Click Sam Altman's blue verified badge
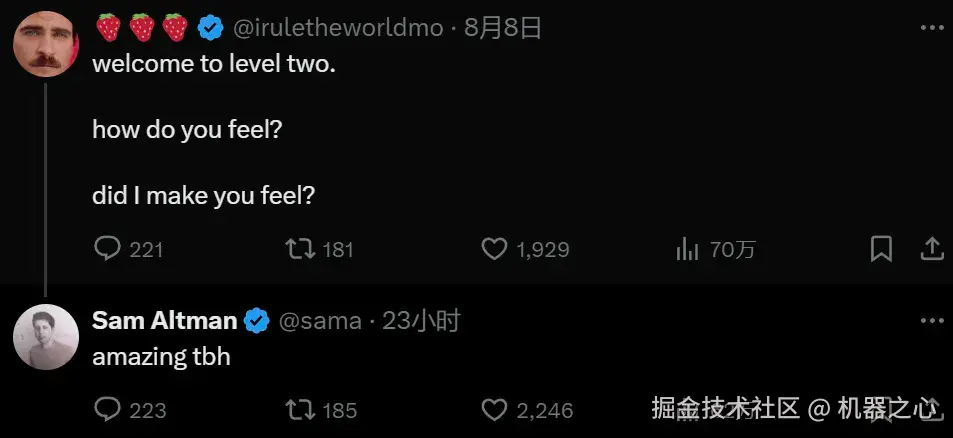 [257, 321]
